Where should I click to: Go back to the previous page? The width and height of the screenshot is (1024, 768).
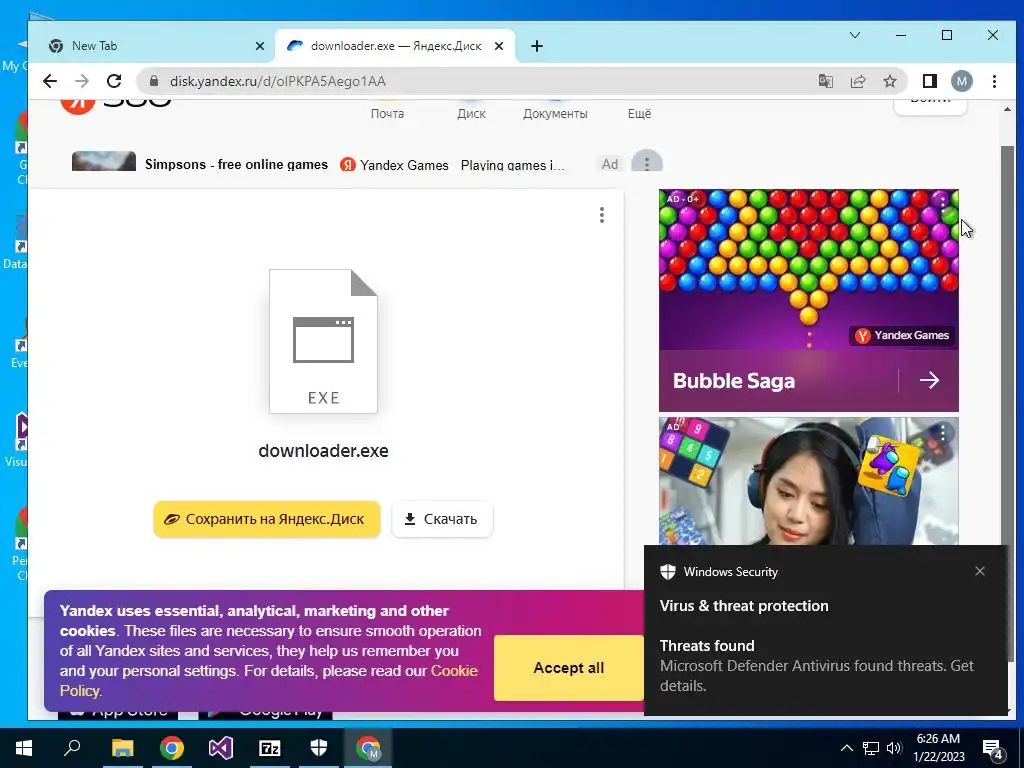tap(50, 81)
